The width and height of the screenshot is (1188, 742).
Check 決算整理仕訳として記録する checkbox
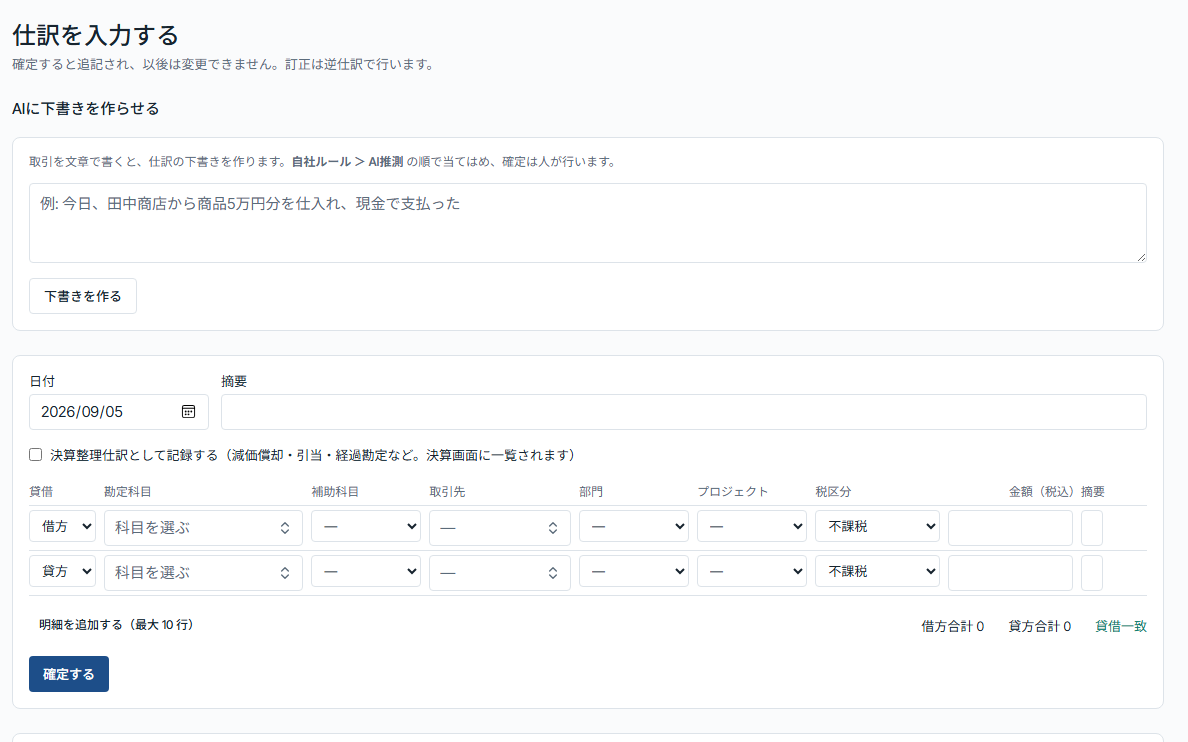(x=36, y=455)
